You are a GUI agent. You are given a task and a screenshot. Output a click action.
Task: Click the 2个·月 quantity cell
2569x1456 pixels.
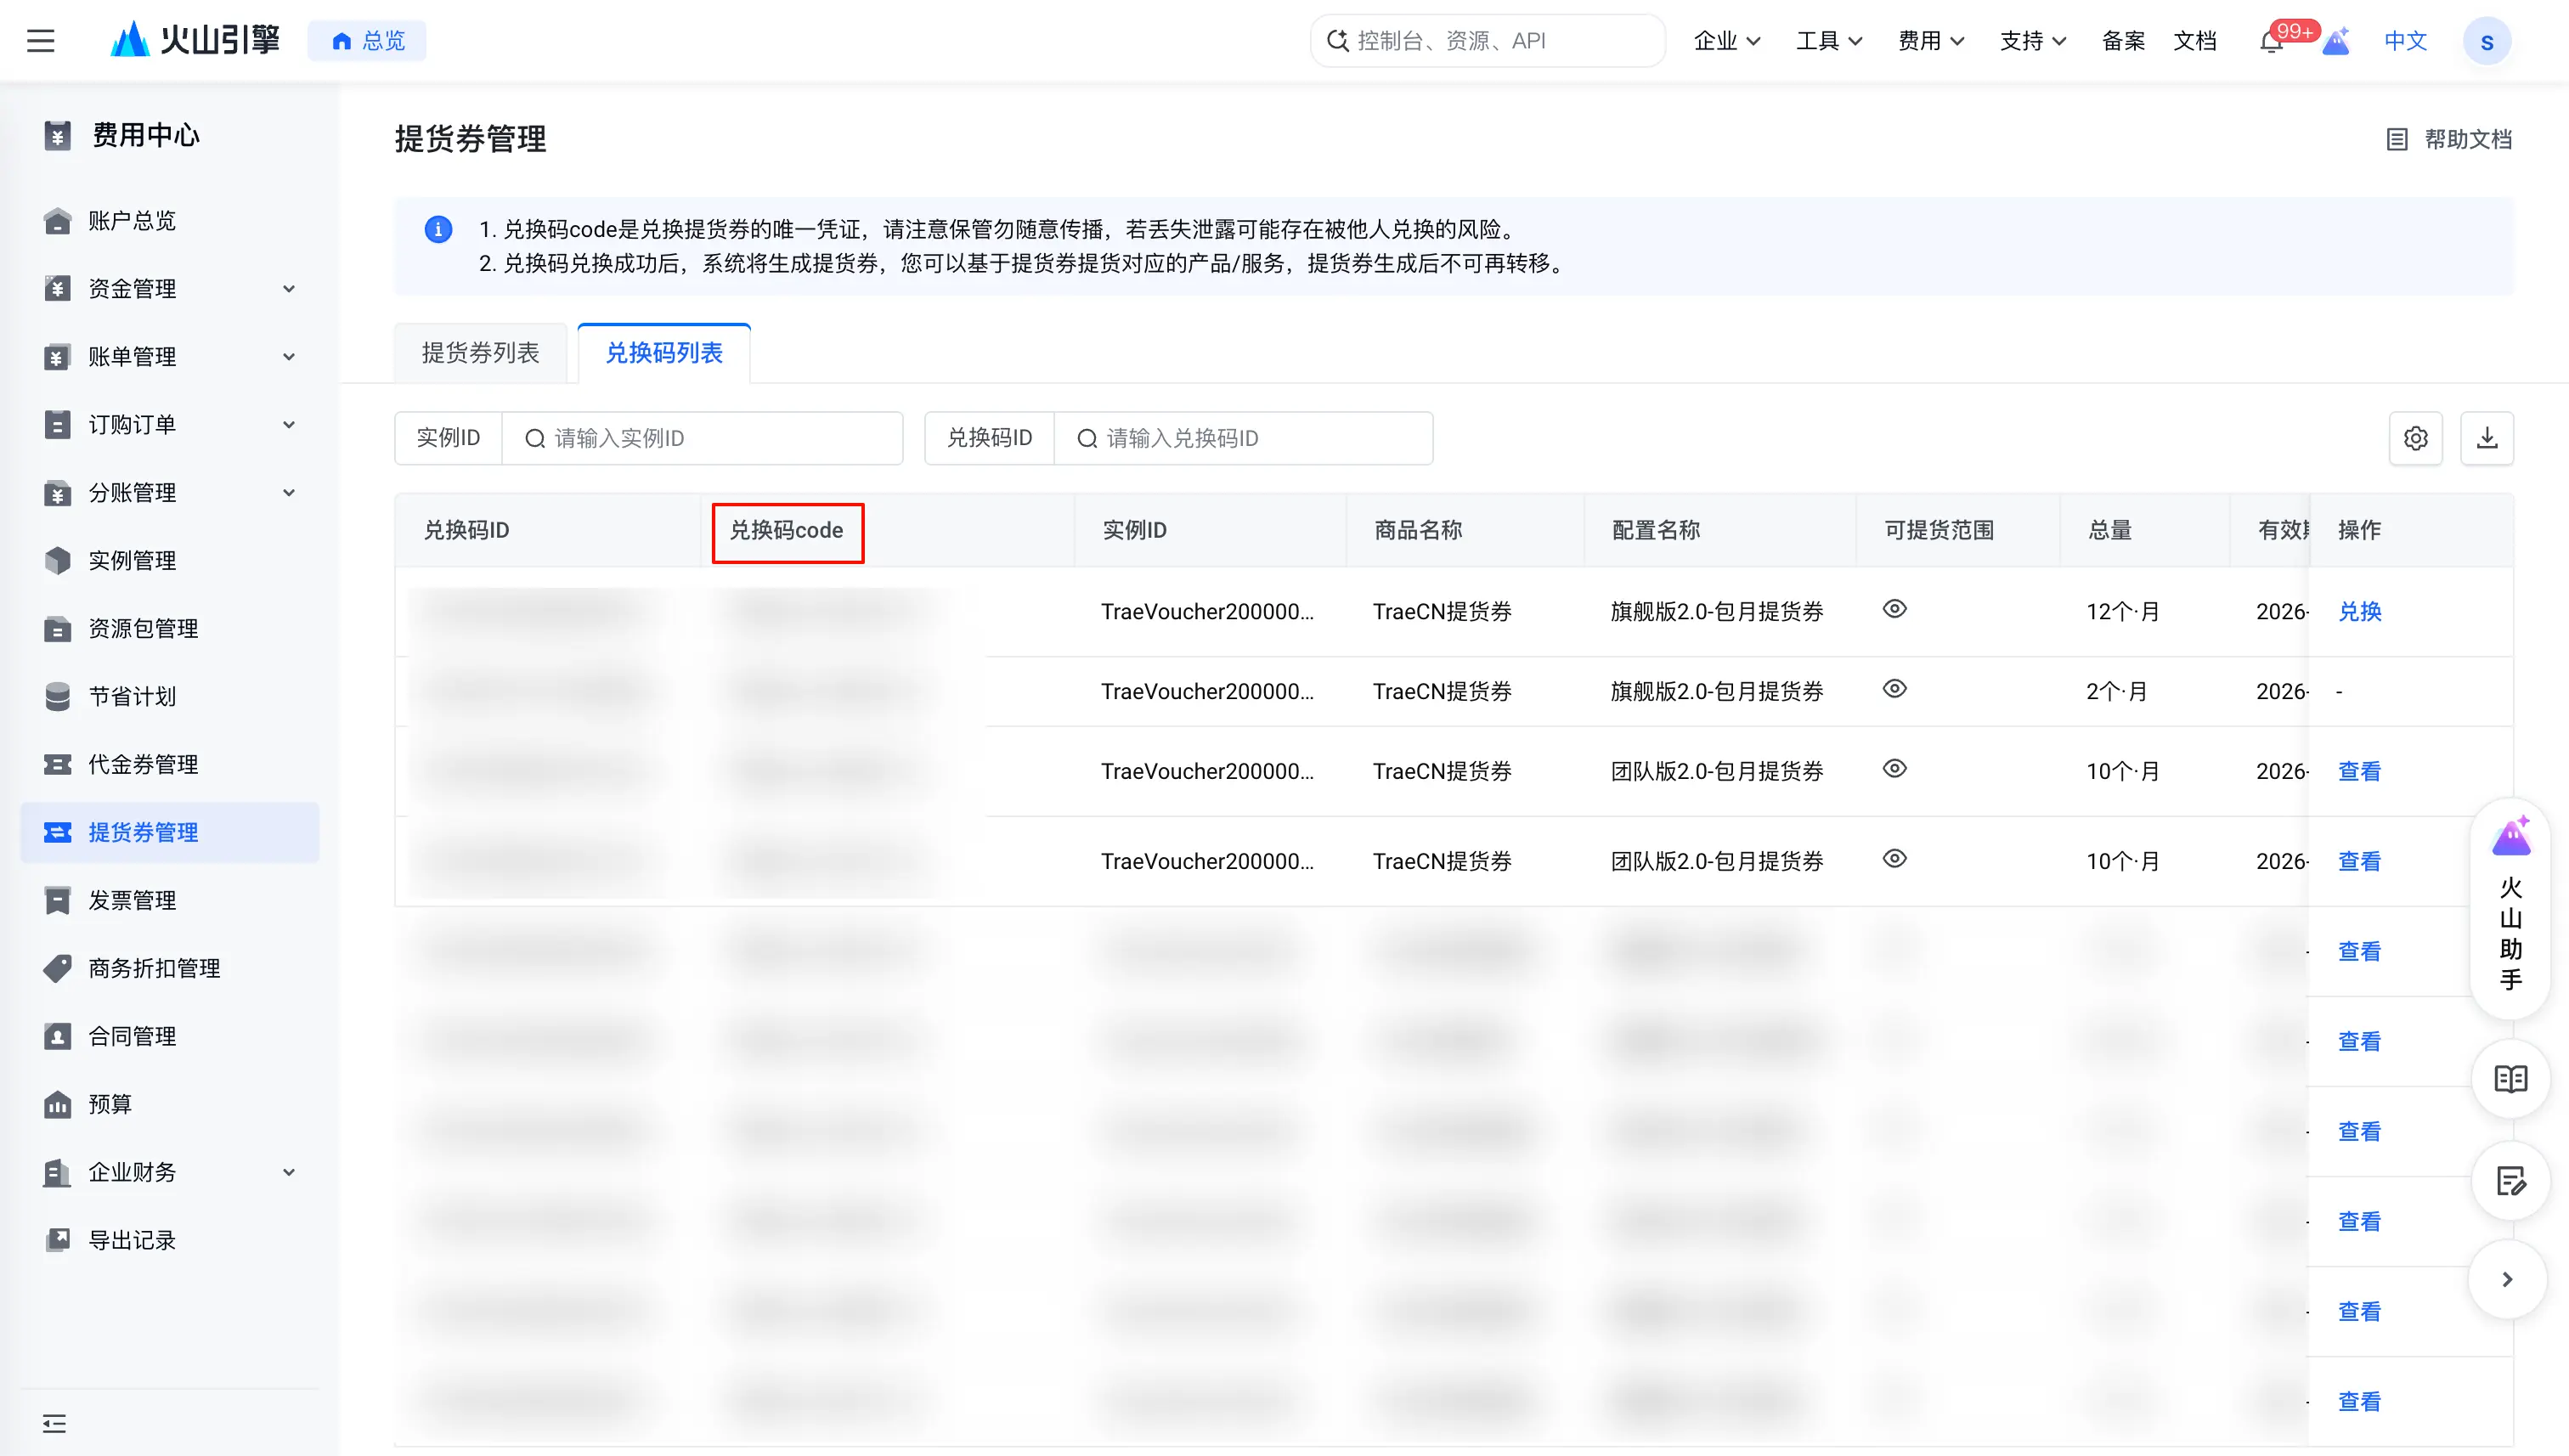pyautogui.click(x=2117, y=692)
